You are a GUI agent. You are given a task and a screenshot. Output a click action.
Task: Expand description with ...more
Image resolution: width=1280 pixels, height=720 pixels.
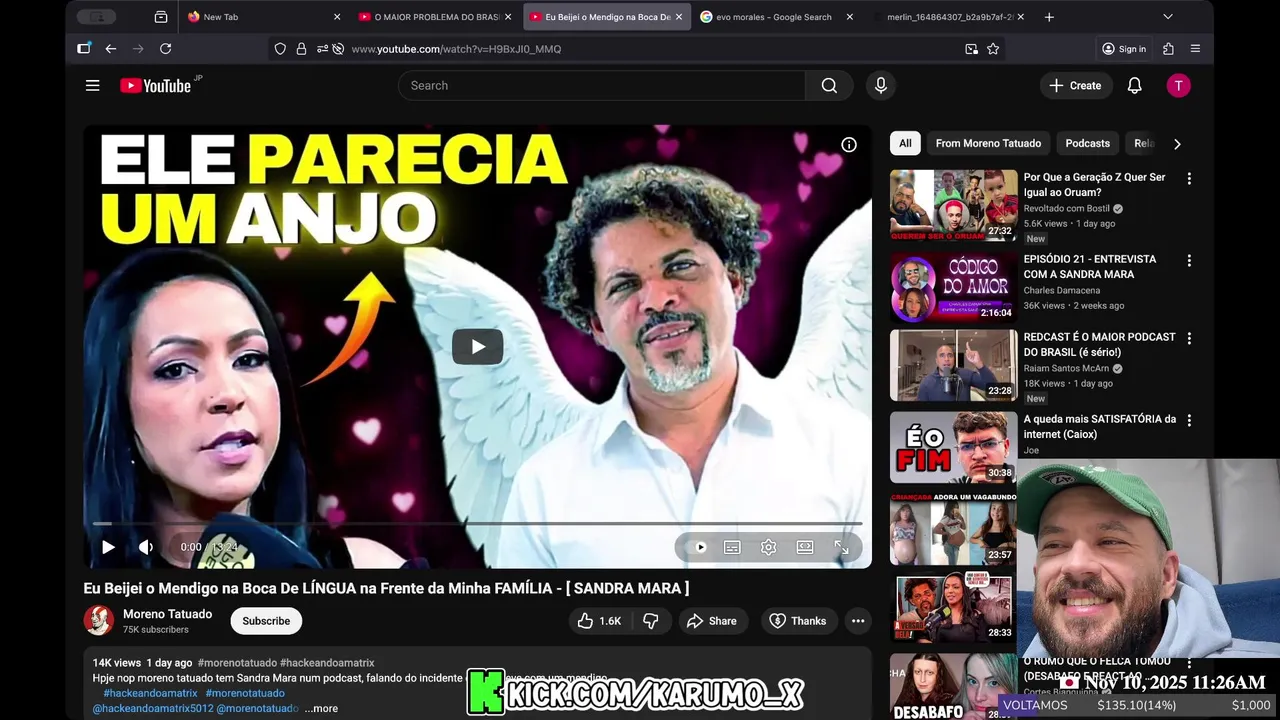pyautogui.click(x=321, y=708)
